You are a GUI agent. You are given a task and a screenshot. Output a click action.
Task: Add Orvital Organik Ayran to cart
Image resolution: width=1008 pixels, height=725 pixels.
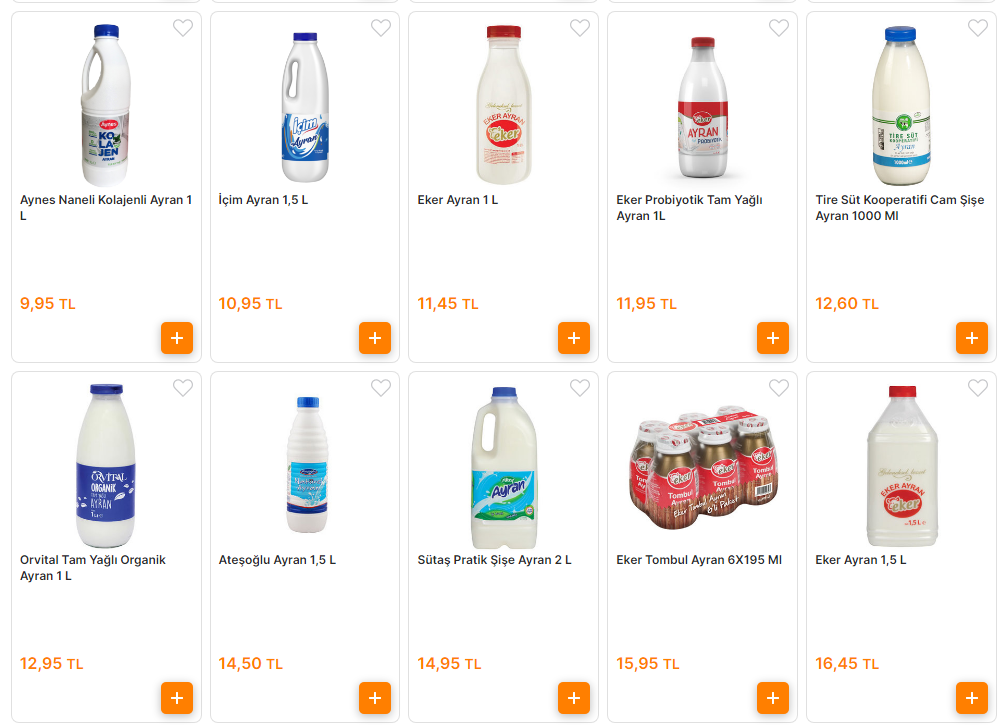pos(176,698)
